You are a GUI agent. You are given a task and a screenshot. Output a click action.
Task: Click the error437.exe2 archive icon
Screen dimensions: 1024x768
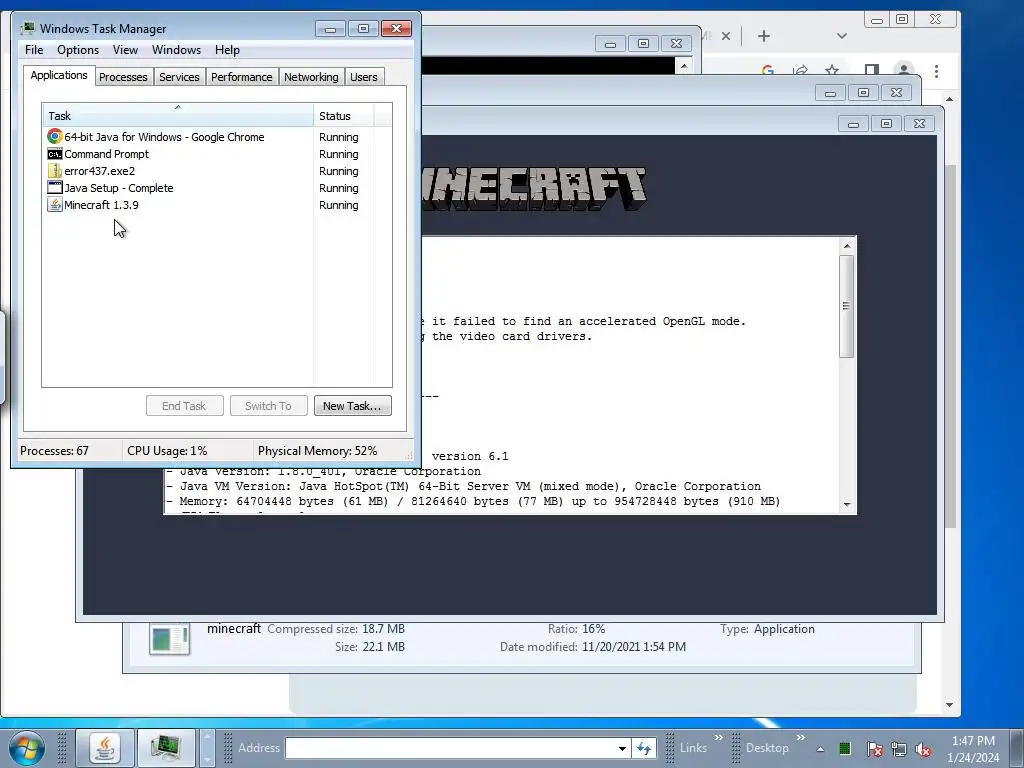55,170
